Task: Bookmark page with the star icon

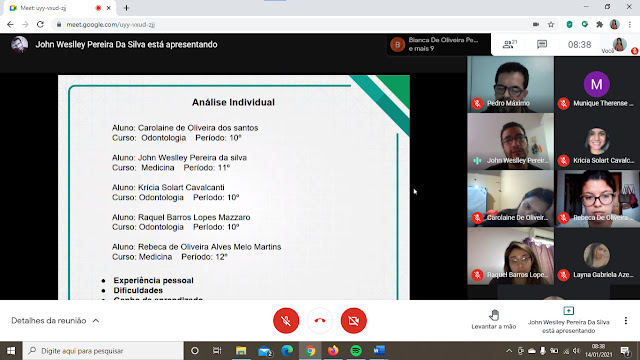Action: coord(551,24)
